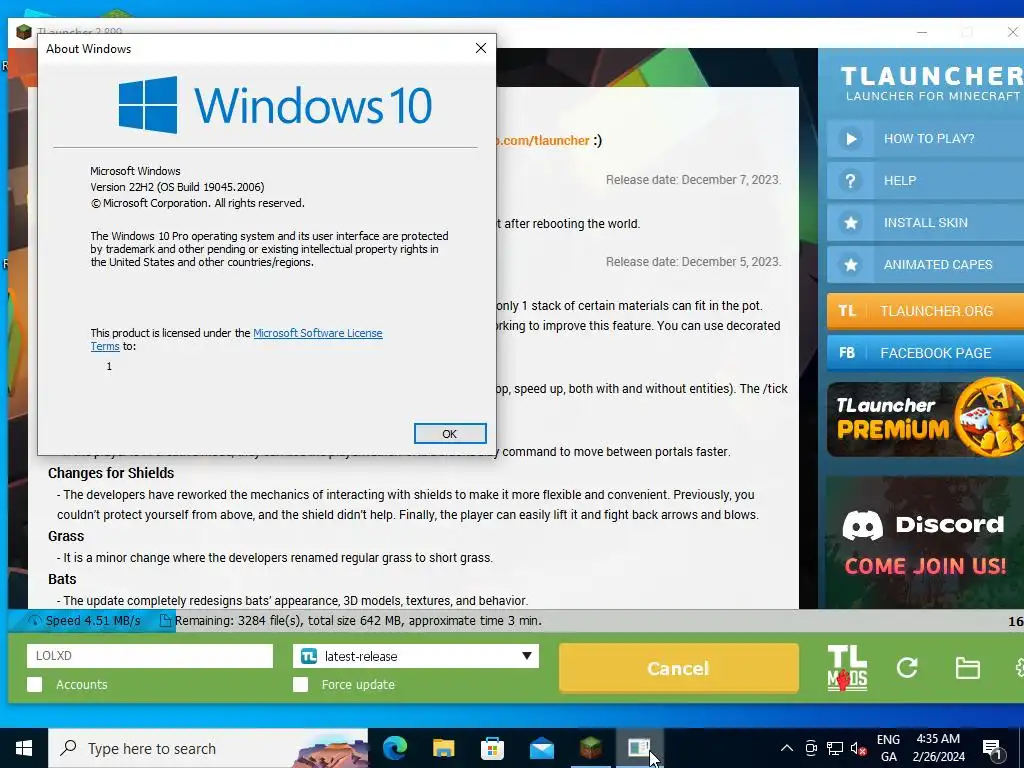Click the star icon beside INSTALL SKIN
1024x768 pixels.
point(850,223)
